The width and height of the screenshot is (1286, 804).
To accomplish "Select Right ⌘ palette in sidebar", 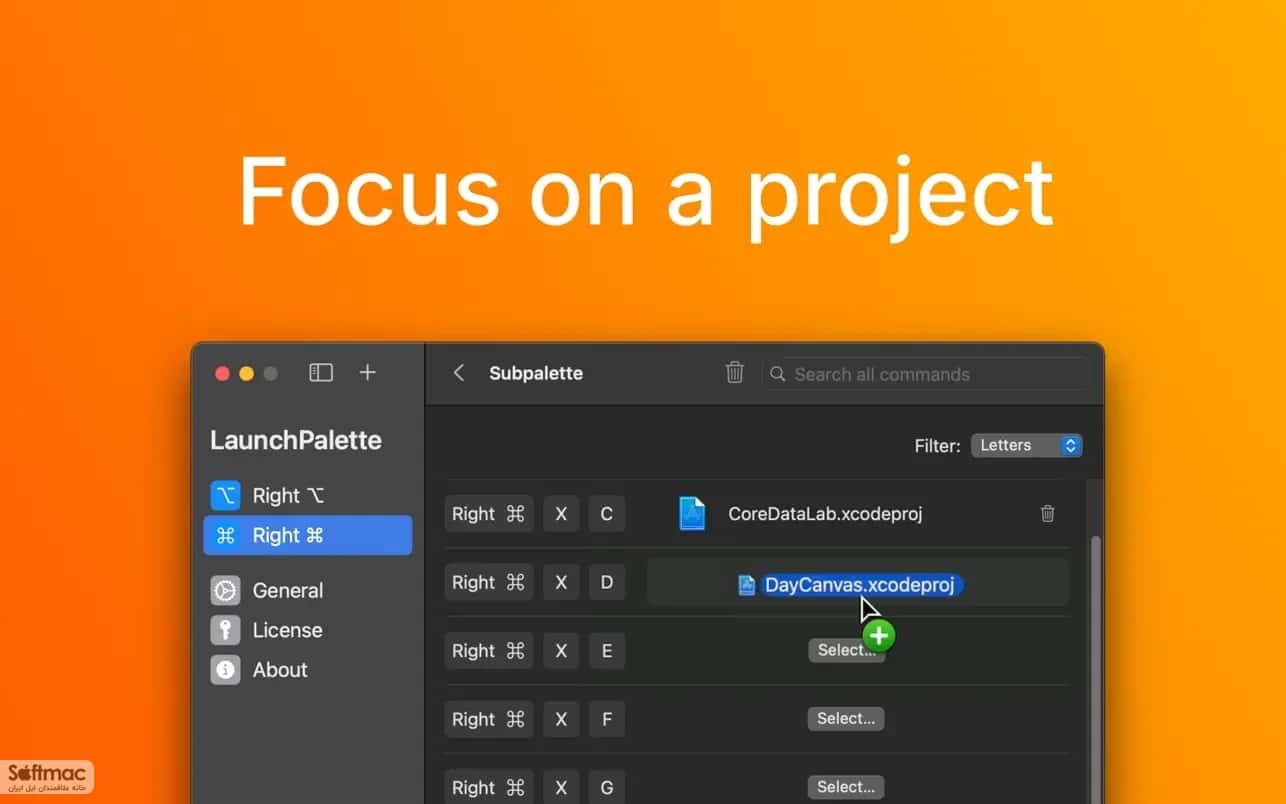I will tap(307, 535).
